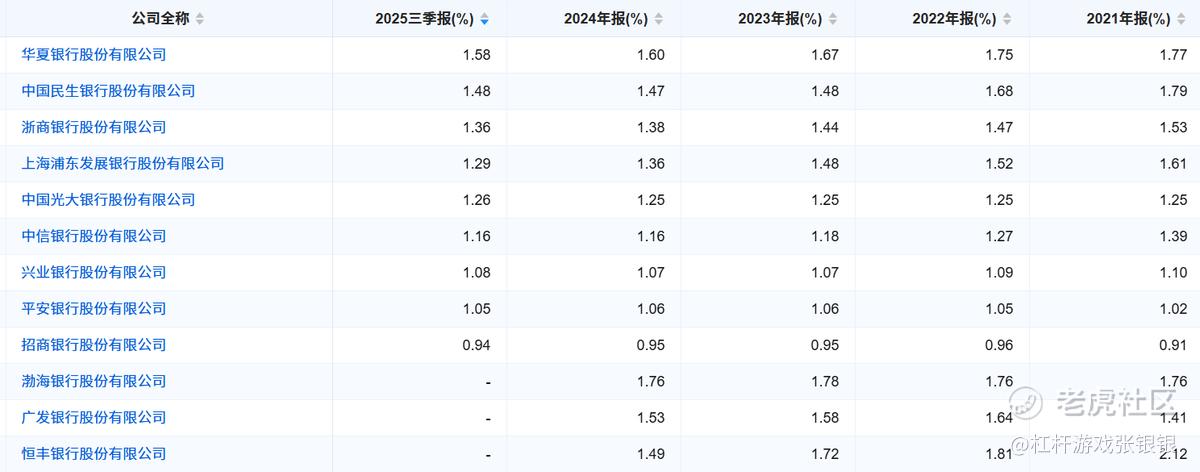Open 华夏银行股份有限公司 link
Viewport: 1200px width, 472px height.
pyautogui.click(x=94, y=54)
